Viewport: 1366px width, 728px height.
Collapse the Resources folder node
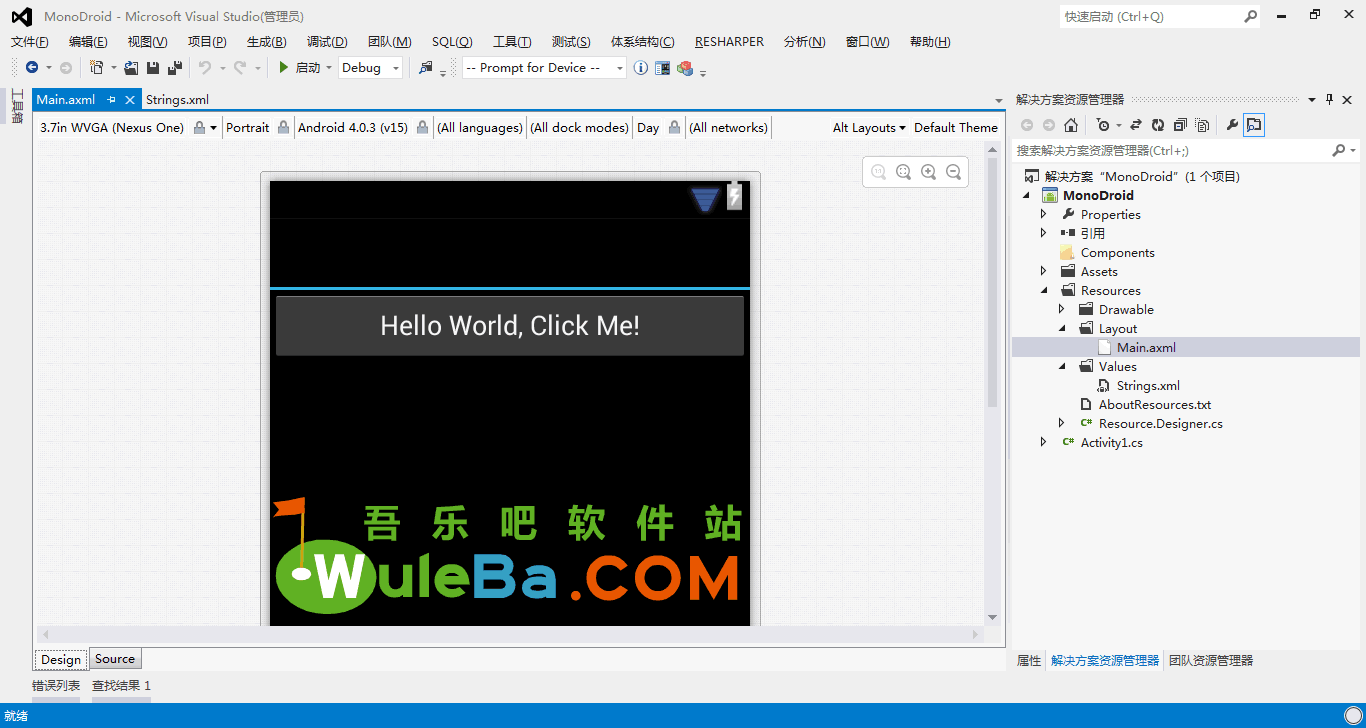[1044, 290]
